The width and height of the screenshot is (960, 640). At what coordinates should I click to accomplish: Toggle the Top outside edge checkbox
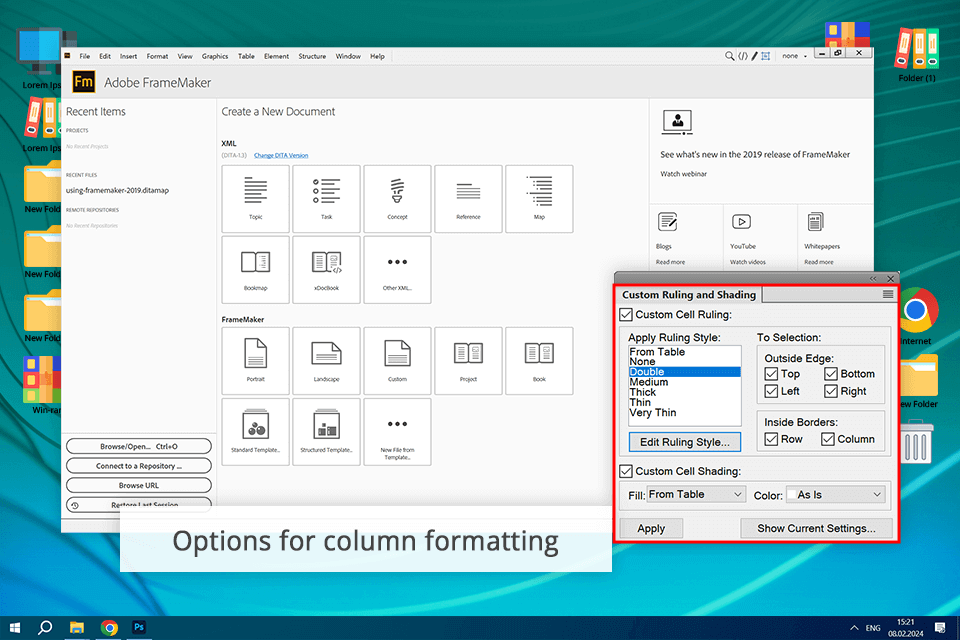(x=771, y=374)
